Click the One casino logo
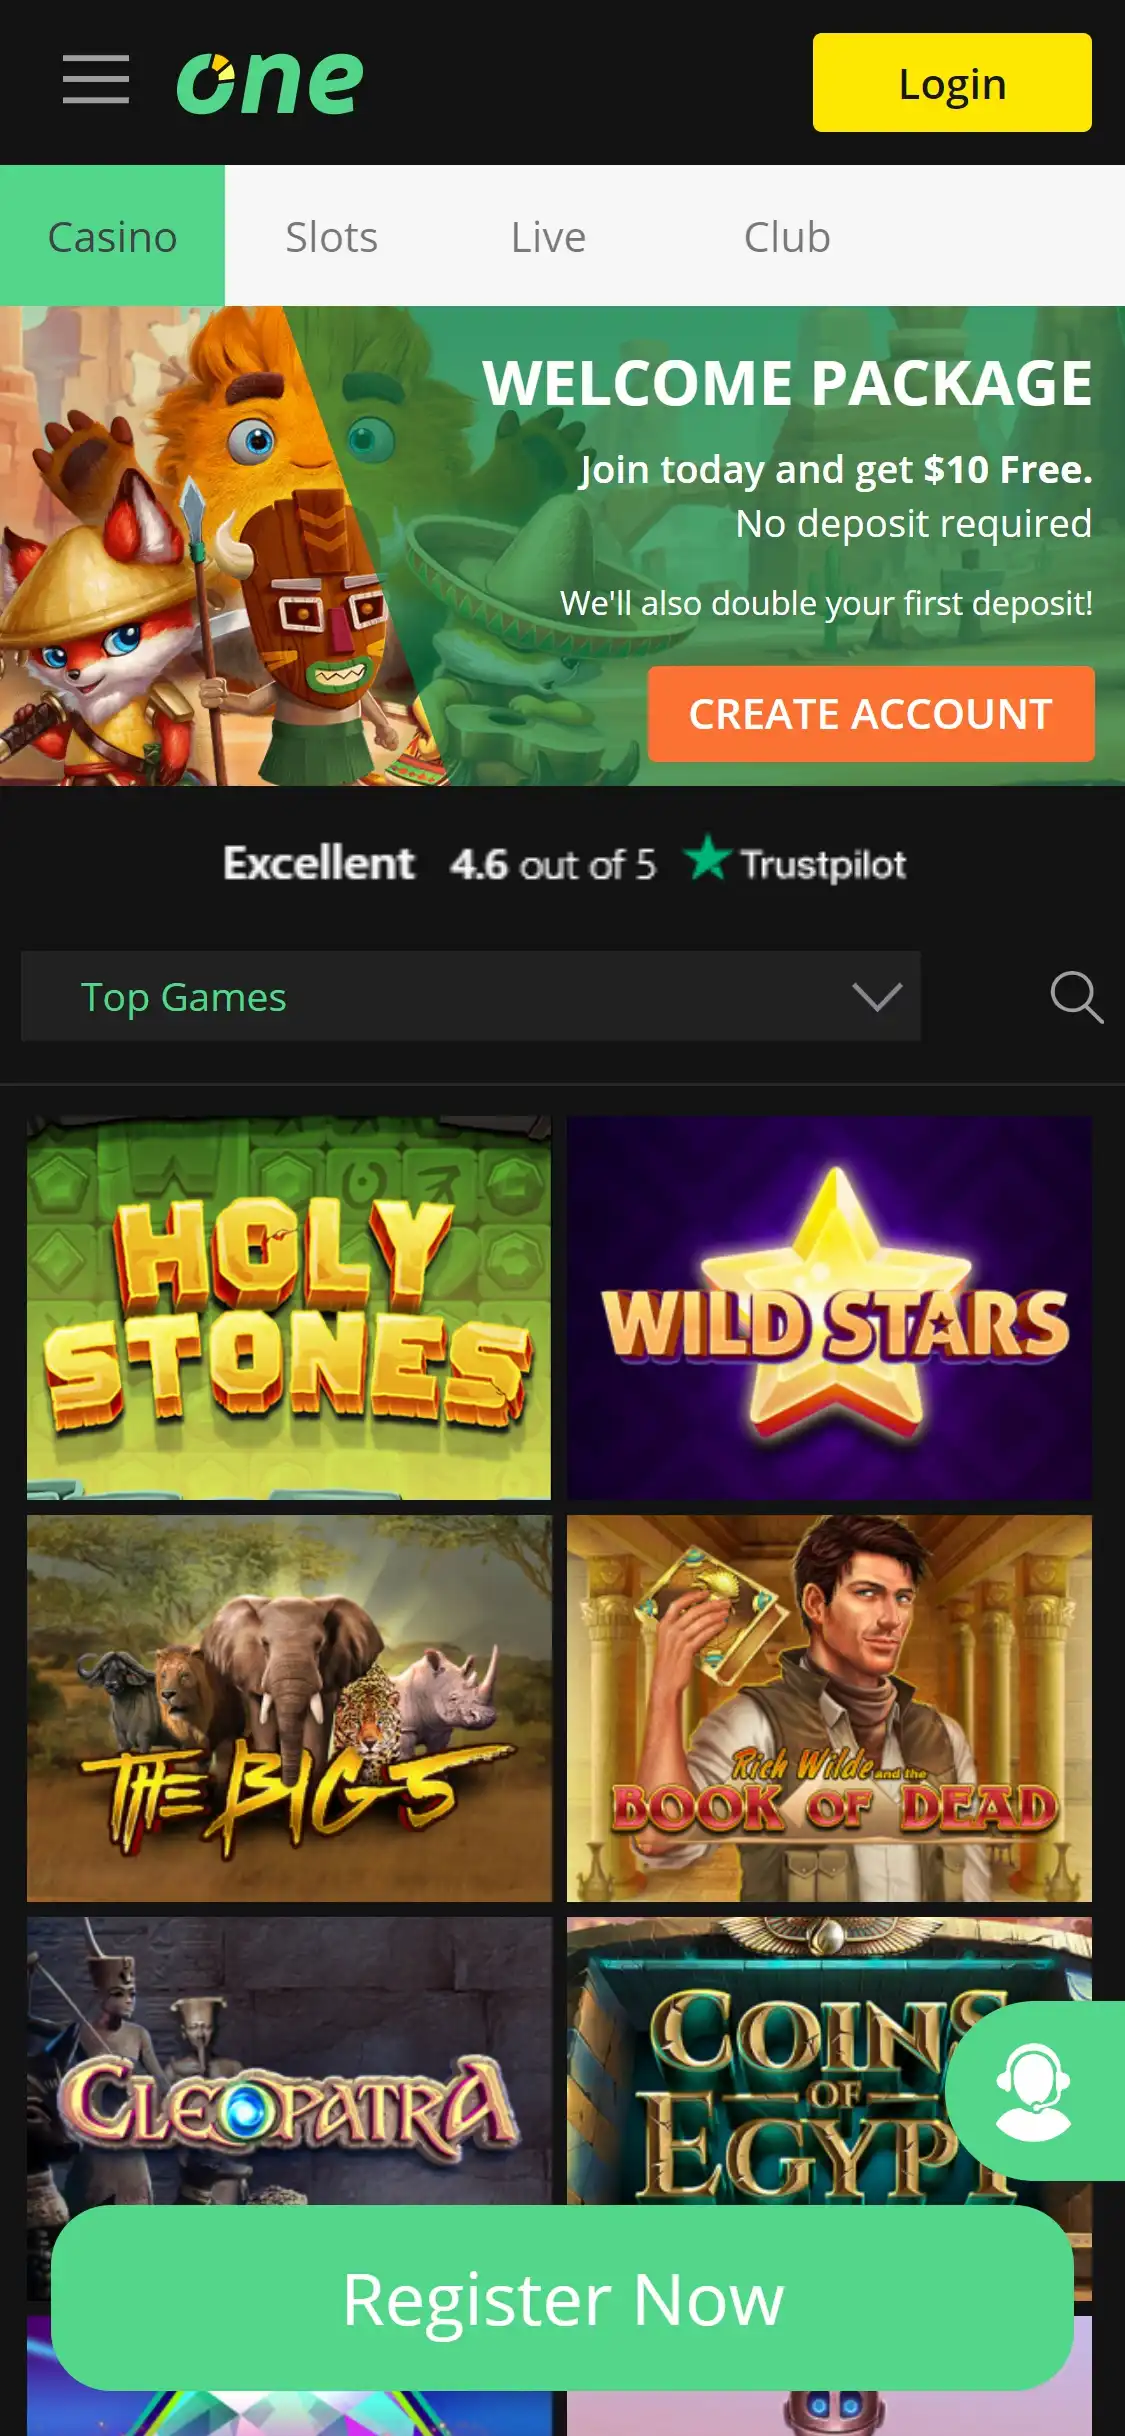 click(x=270, y=82)
